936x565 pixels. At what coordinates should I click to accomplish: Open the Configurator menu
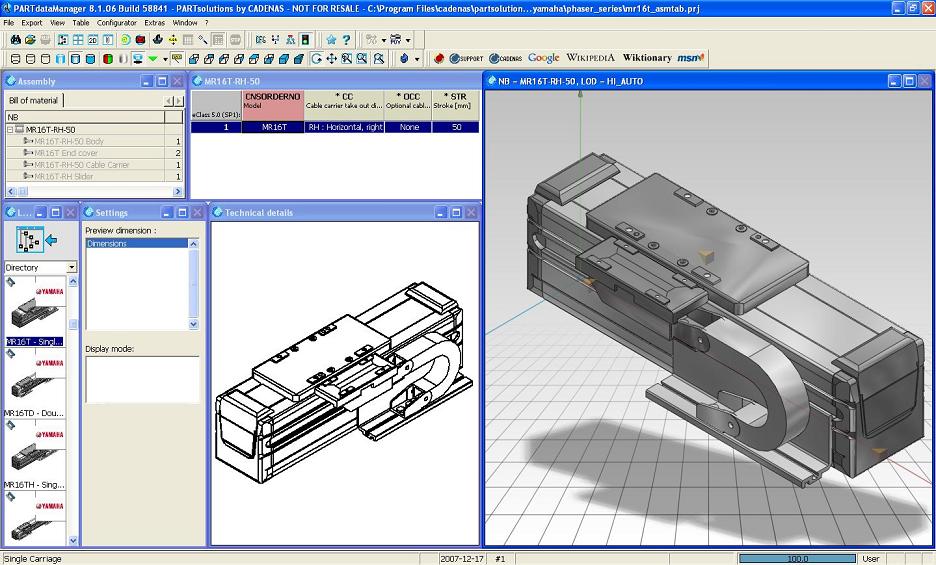coord(117,23)
